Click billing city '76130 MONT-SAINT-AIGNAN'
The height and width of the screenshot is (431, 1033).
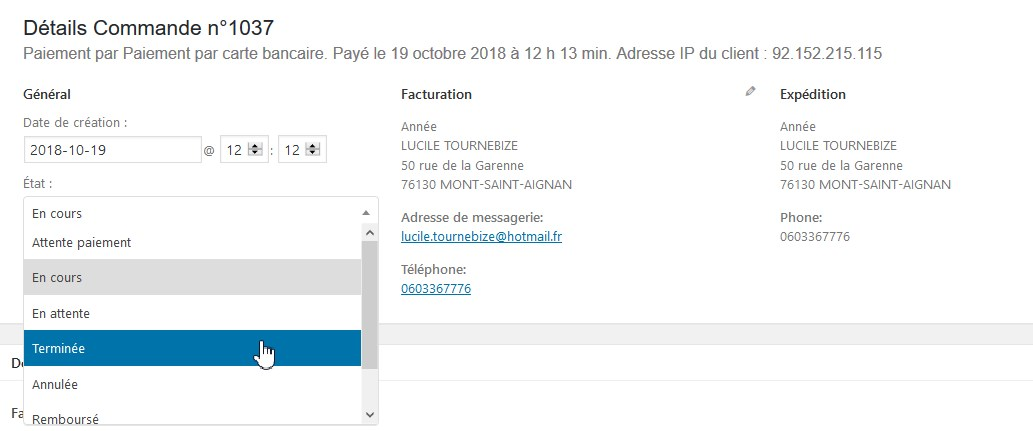pyautogui.click(x=486, y=185)
